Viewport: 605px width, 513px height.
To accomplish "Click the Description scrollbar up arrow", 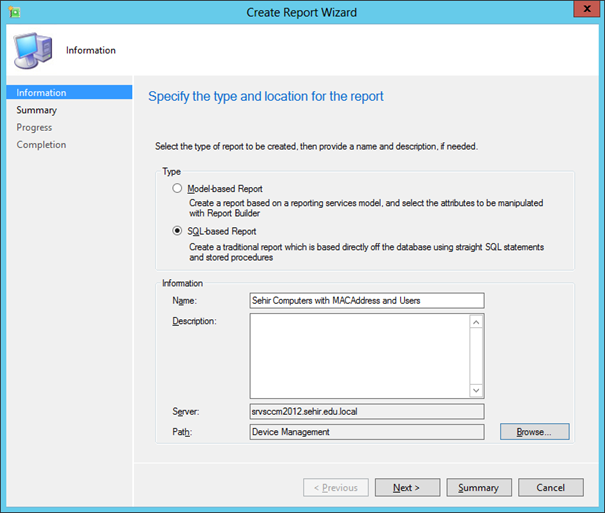I will pos(477,322).
